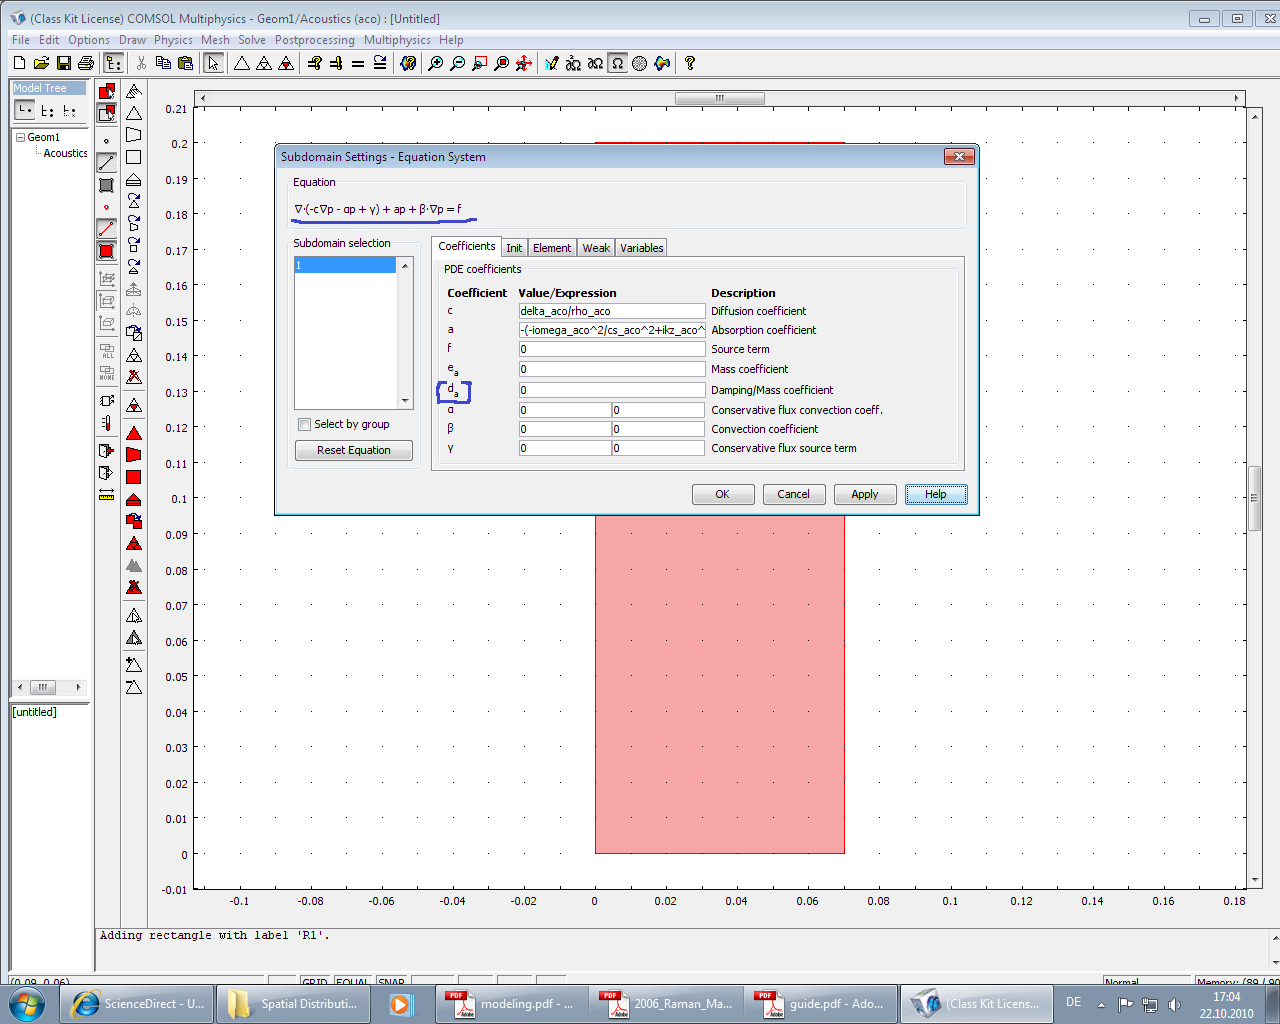Click the Save diskette icon
The image size is (1280, 1024).
point(64,63)
